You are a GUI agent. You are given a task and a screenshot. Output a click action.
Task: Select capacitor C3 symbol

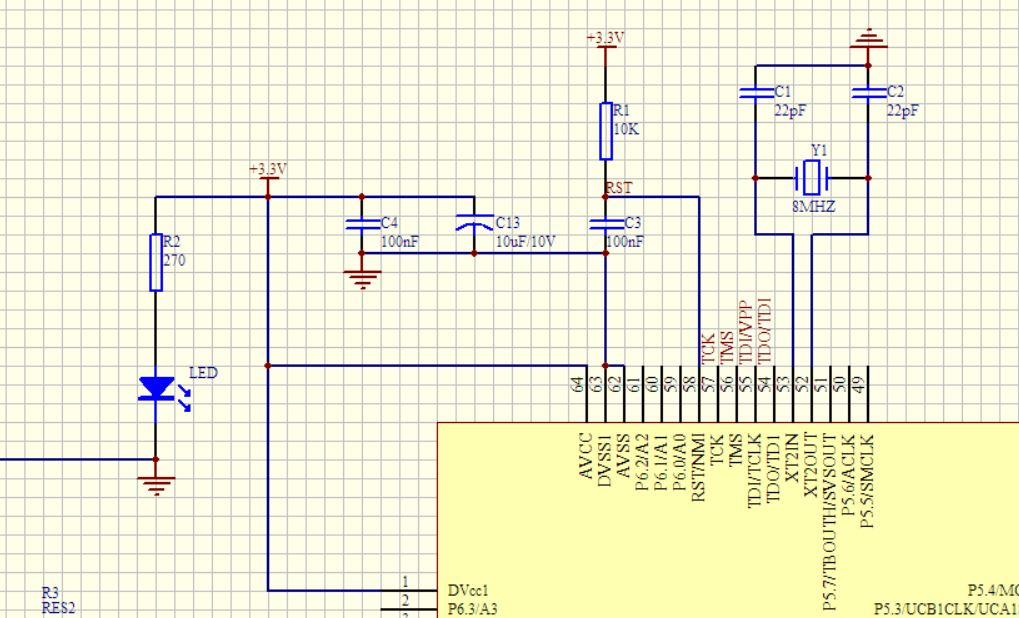point(605,224)
